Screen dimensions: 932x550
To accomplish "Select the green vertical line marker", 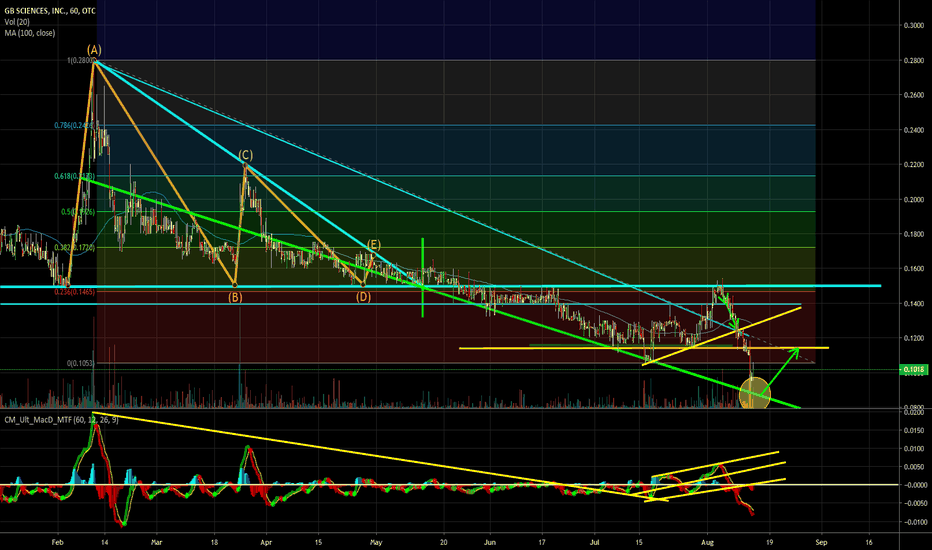I will click(423, 277).
